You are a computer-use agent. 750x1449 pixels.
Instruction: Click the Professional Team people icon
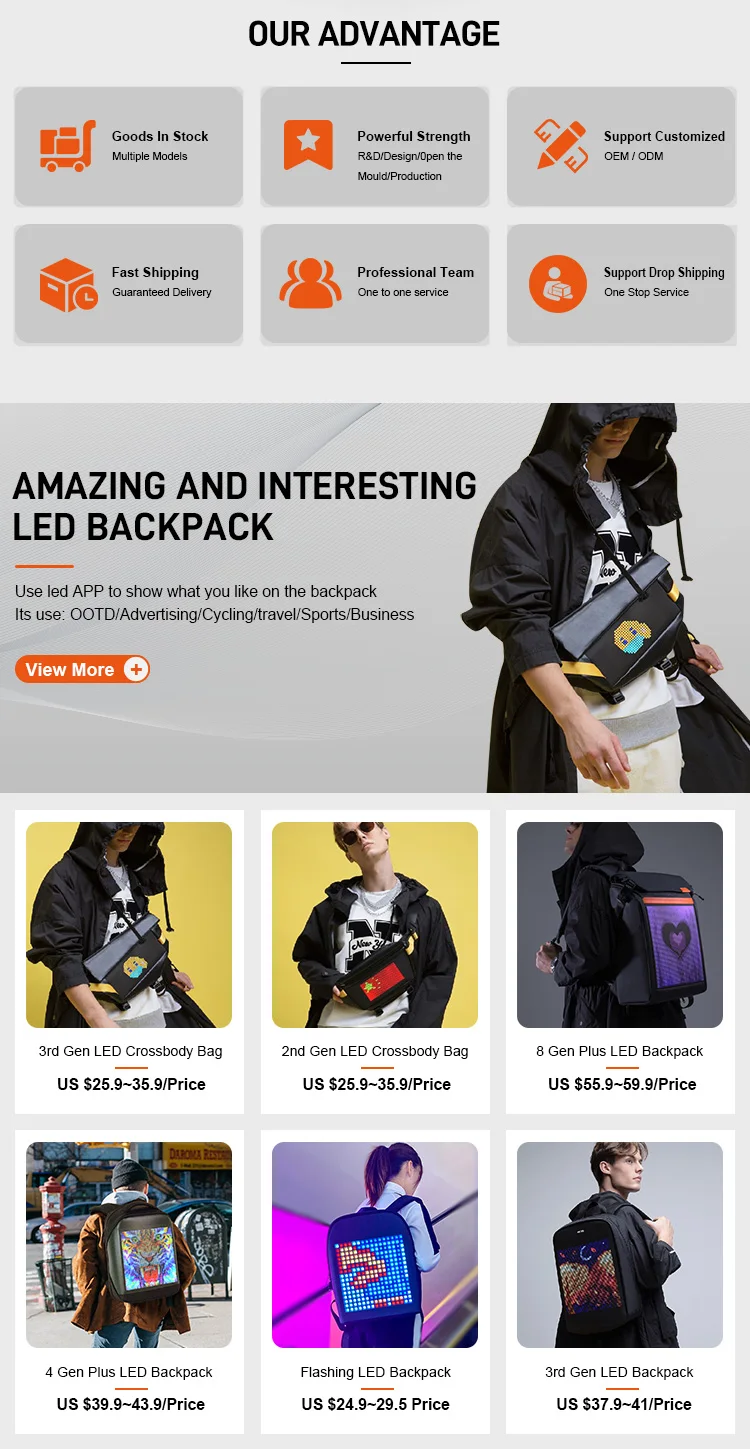(x=310, y=284)
